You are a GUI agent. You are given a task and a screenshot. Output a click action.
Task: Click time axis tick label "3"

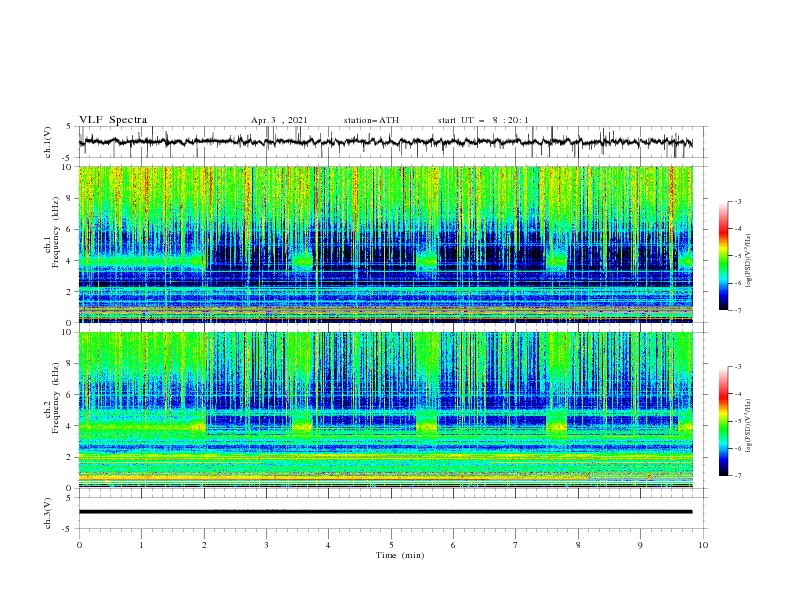click(266, 545)
